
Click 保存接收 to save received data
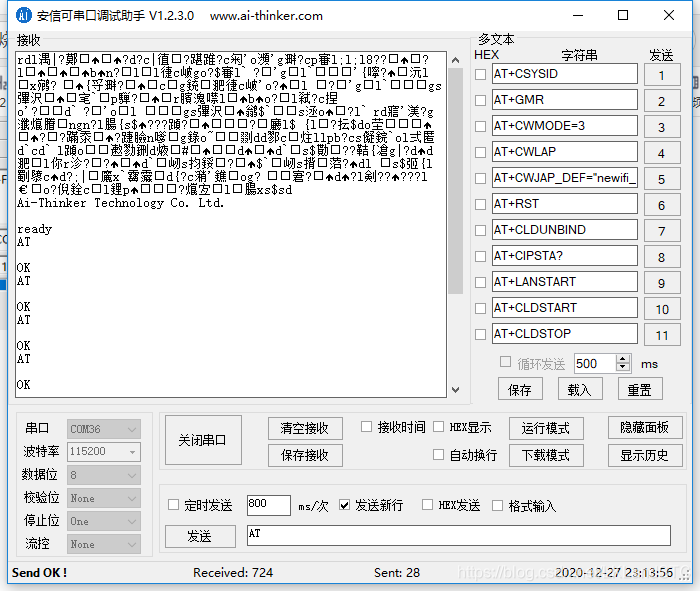point(305,455)
